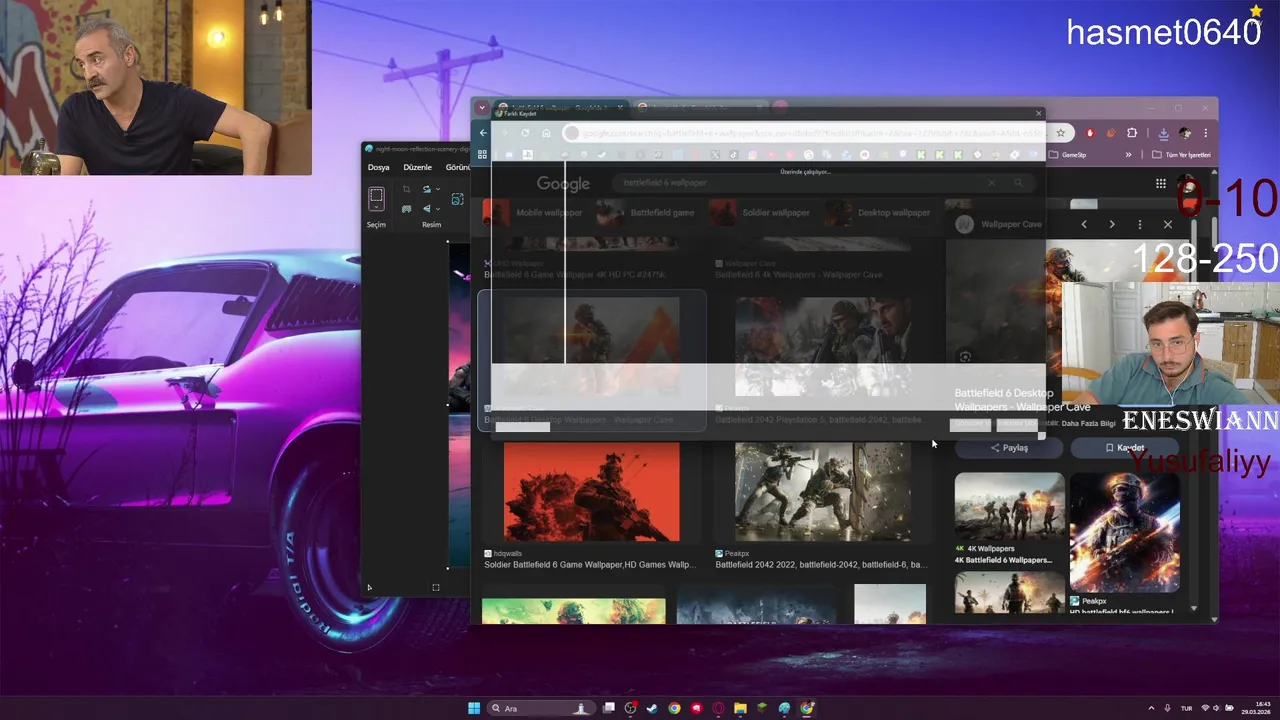Click the Kaydet save button
Image resolution: width=1280 pixels, height=720 pixels.
(x=1125, y=448)
